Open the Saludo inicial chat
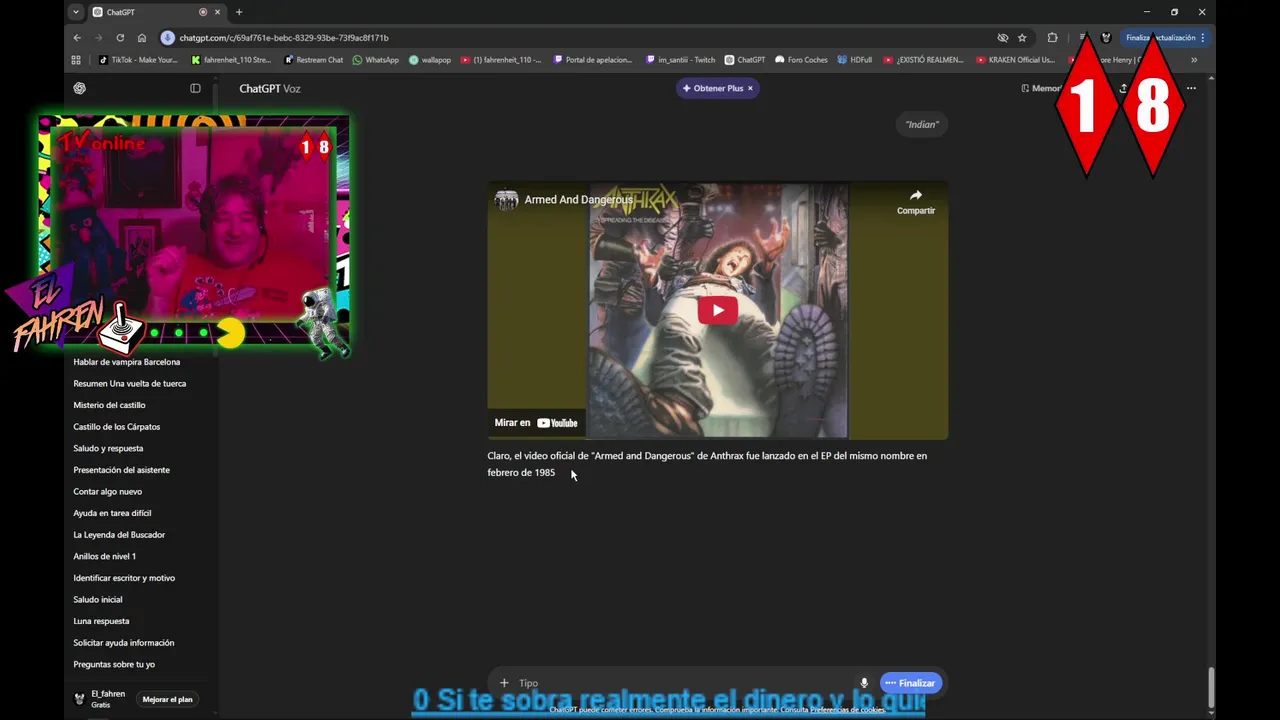Image resolution: width=1280 pixels, height=720 pixels. pyautogui.click(x=98, y=600)
